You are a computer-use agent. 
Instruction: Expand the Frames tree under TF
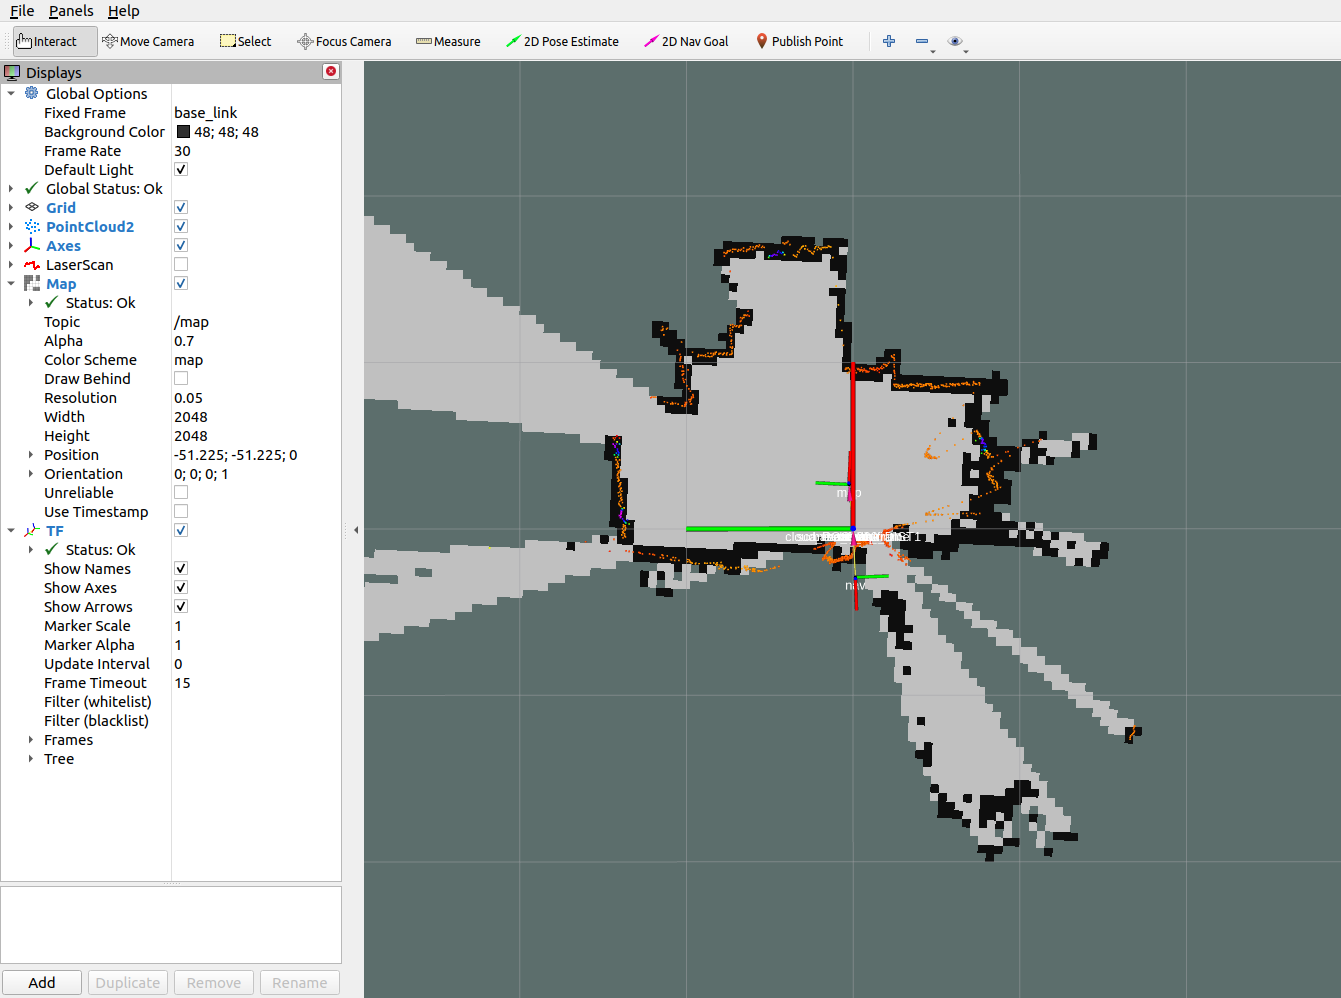click(31, 739)
